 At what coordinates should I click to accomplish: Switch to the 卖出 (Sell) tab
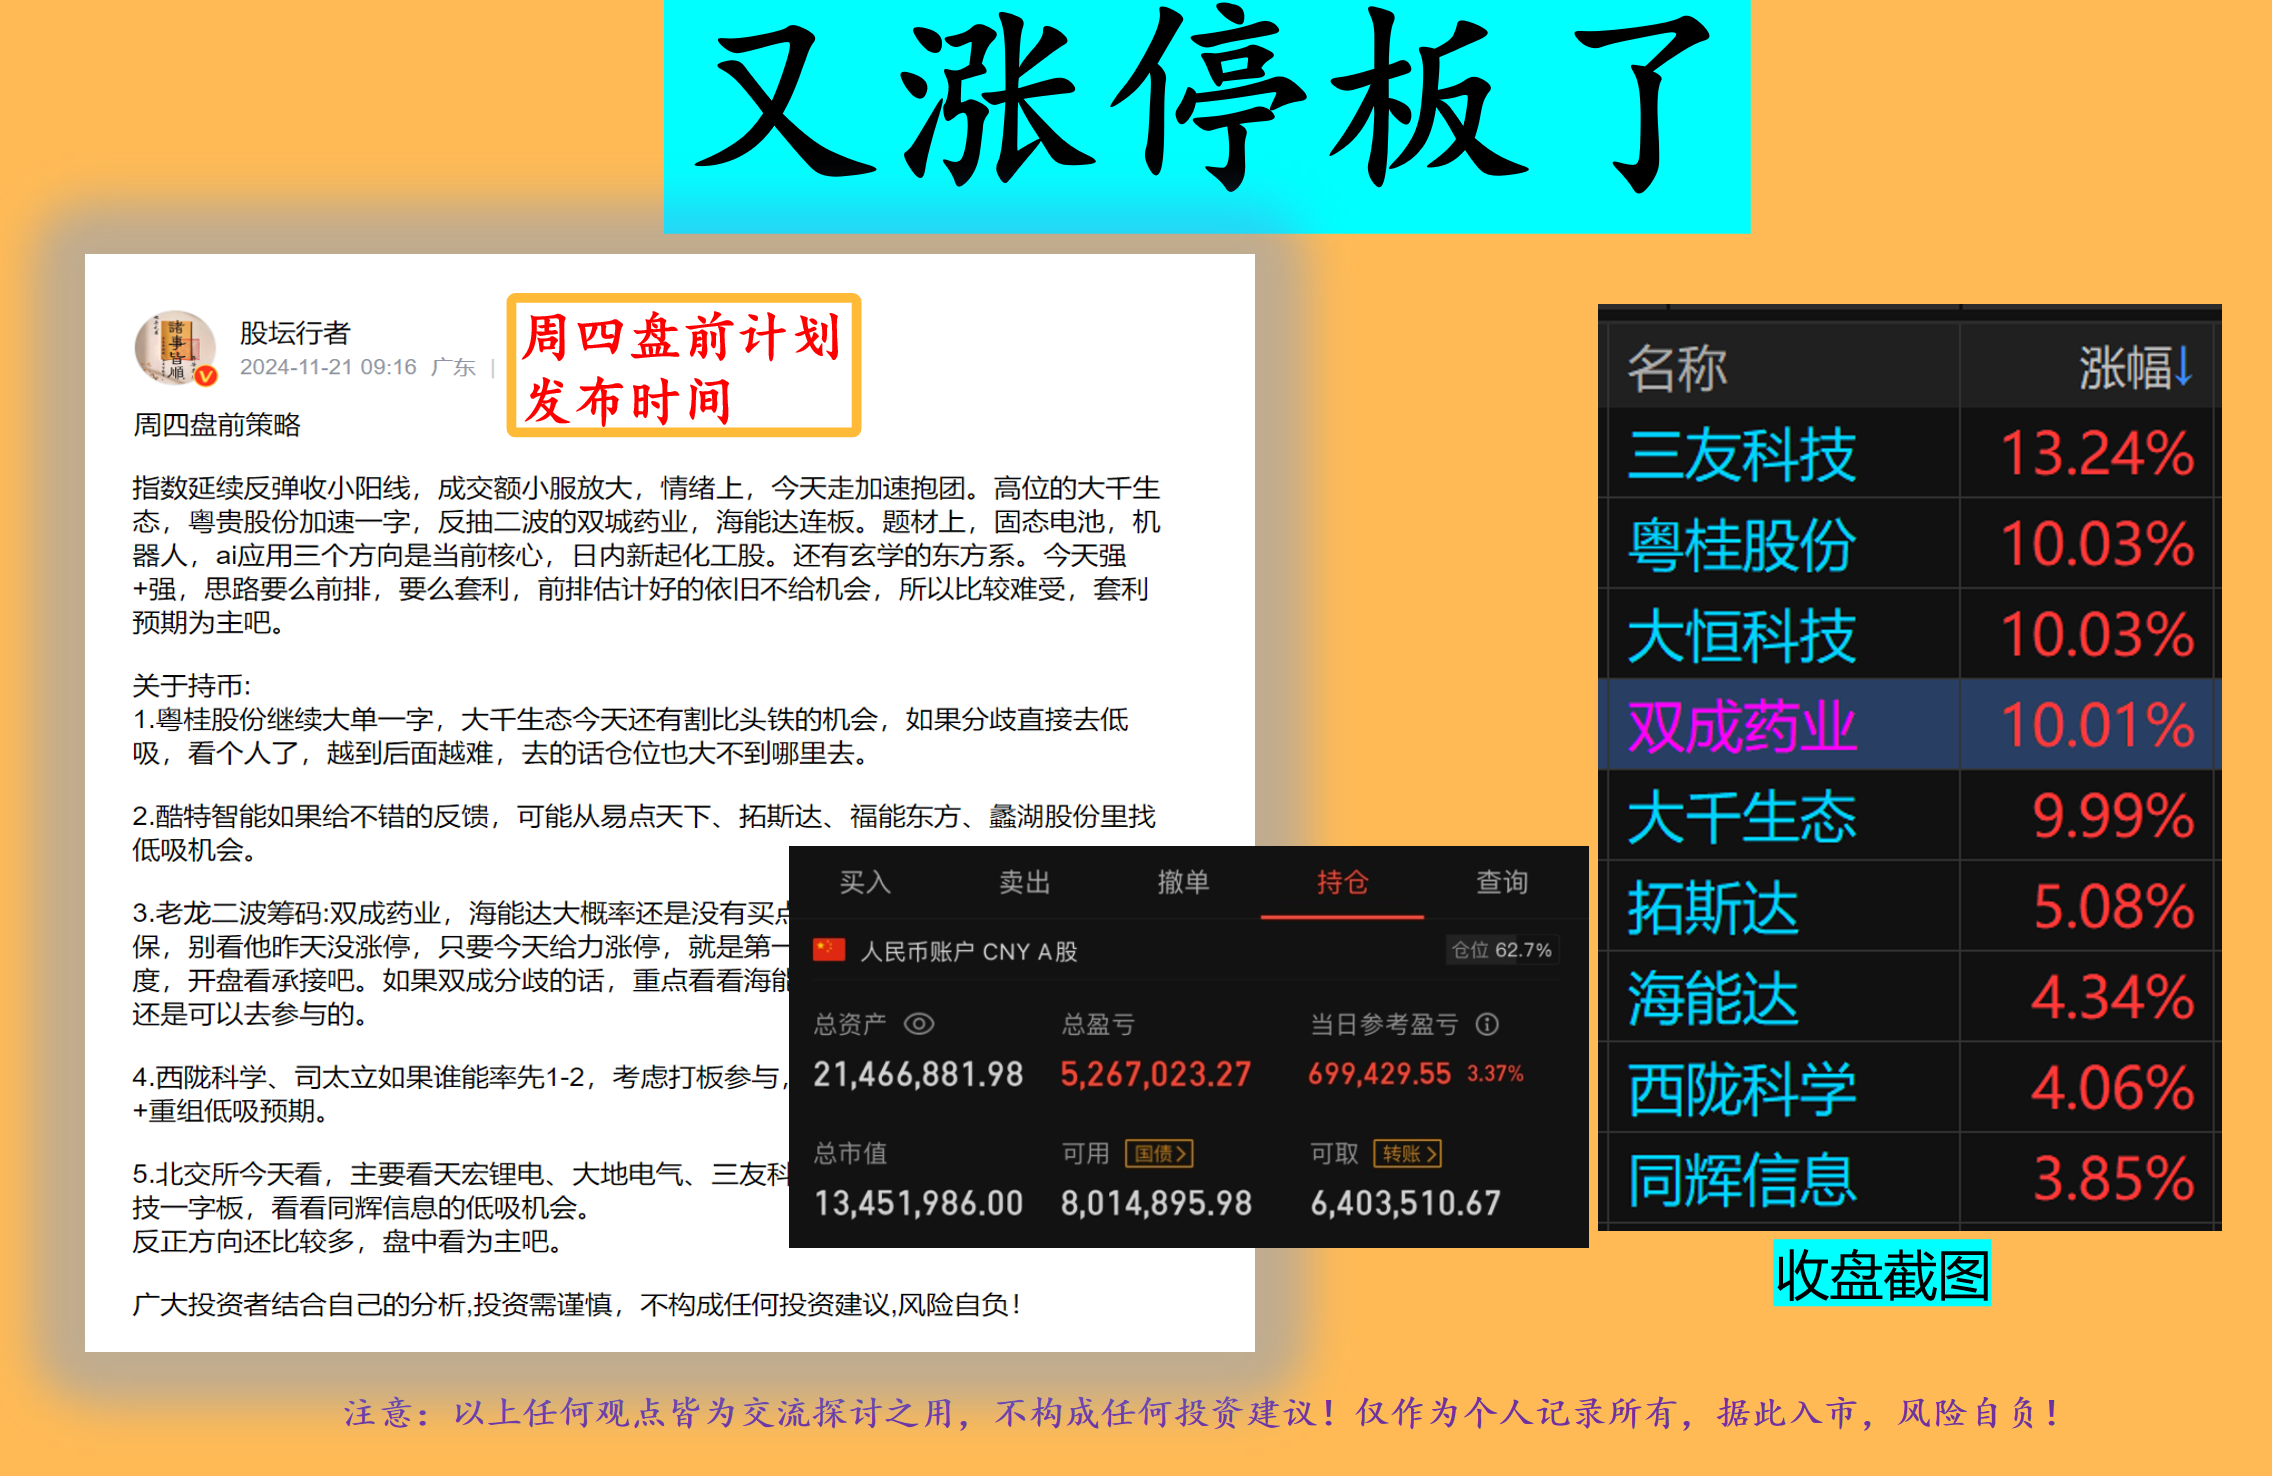(x=1023, y=883)
